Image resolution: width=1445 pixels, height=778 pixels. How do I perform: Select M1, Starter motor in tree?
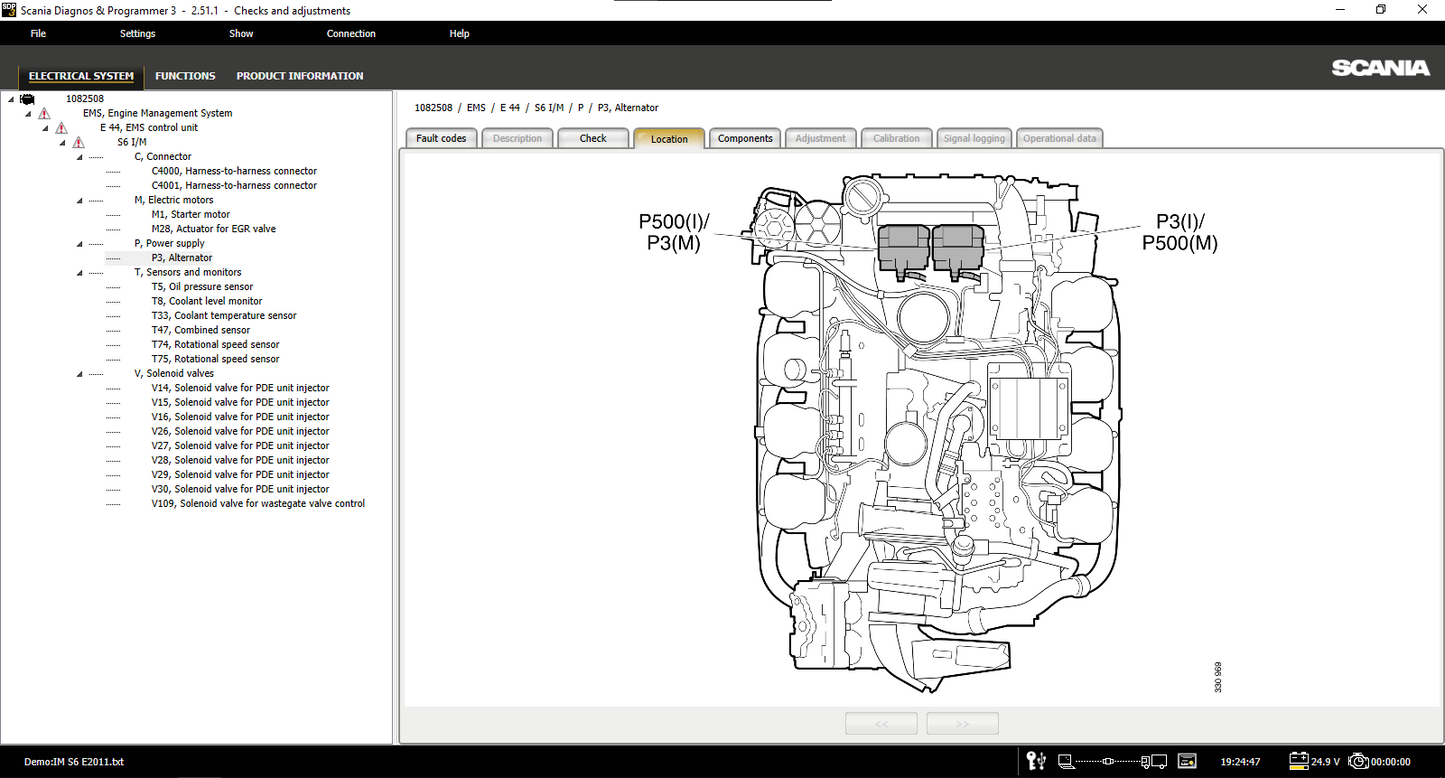[x=190, y=215]
